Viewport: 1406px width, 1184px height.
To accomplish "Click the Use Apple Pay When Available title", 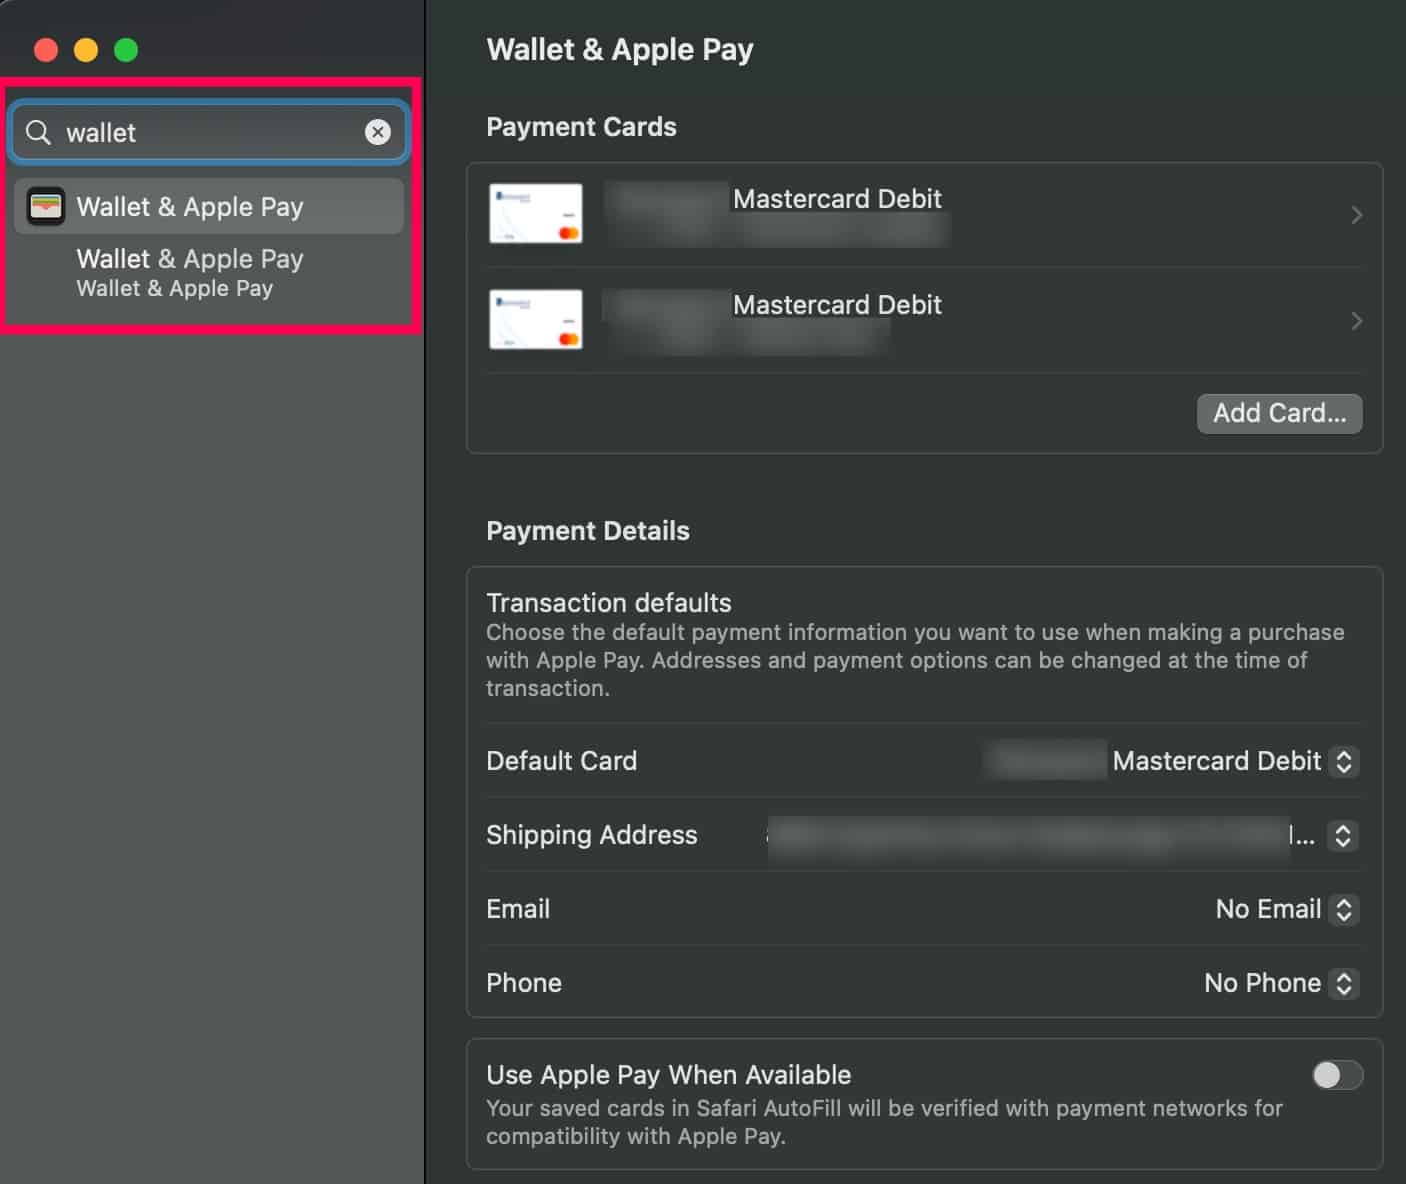I will click(668, 1075).
